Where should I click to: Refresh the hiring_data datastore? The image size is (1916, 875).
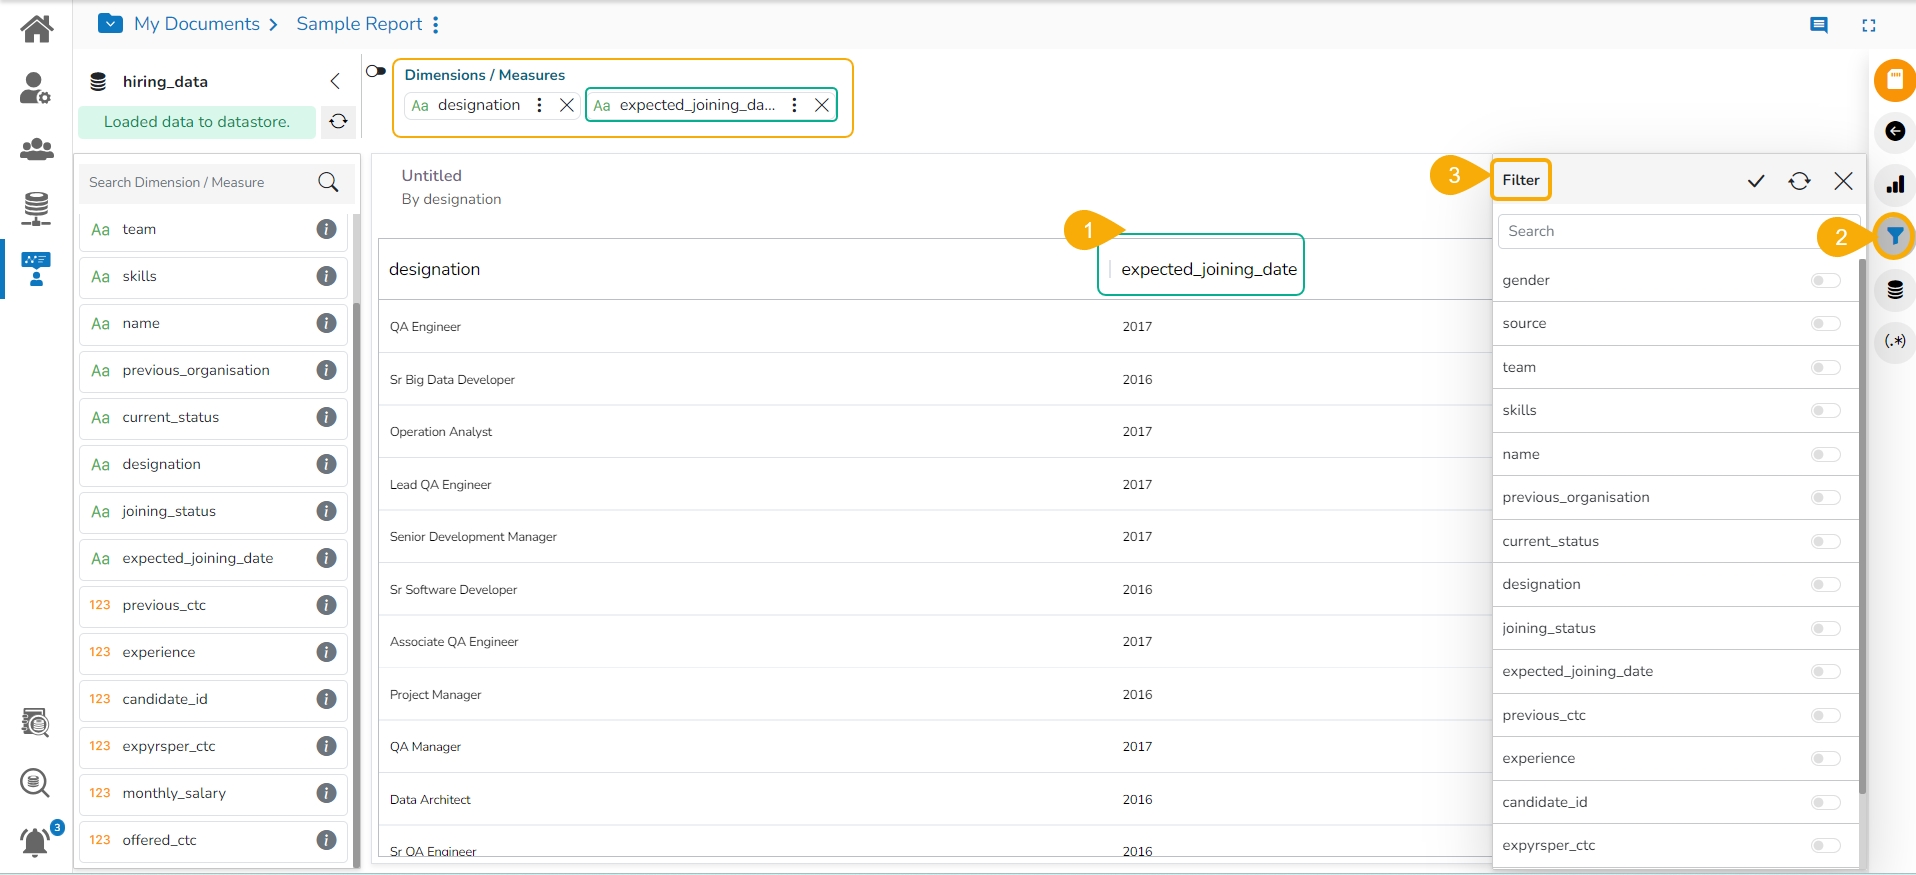point(338,121)
